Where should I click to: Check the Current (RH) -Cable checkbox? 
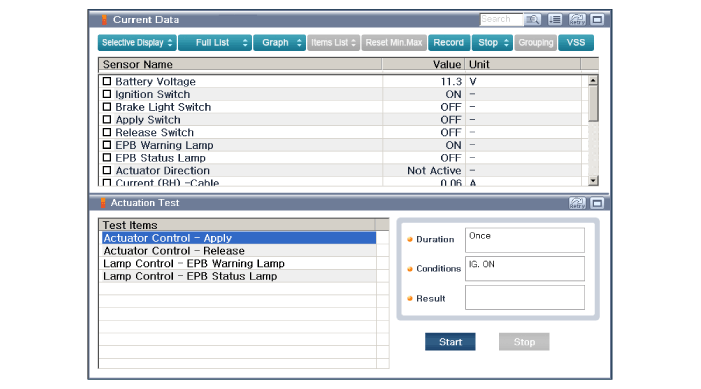tap(107, 182)
